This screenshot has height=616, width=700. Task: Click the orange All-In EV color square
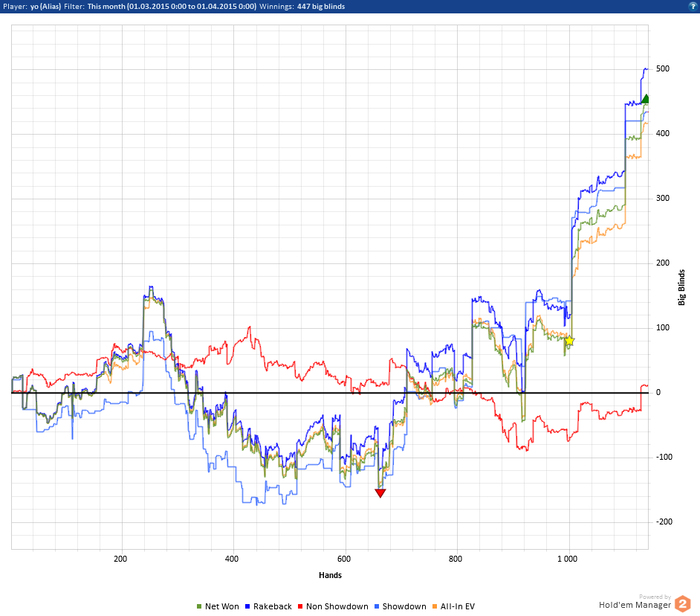pos(435,607)
